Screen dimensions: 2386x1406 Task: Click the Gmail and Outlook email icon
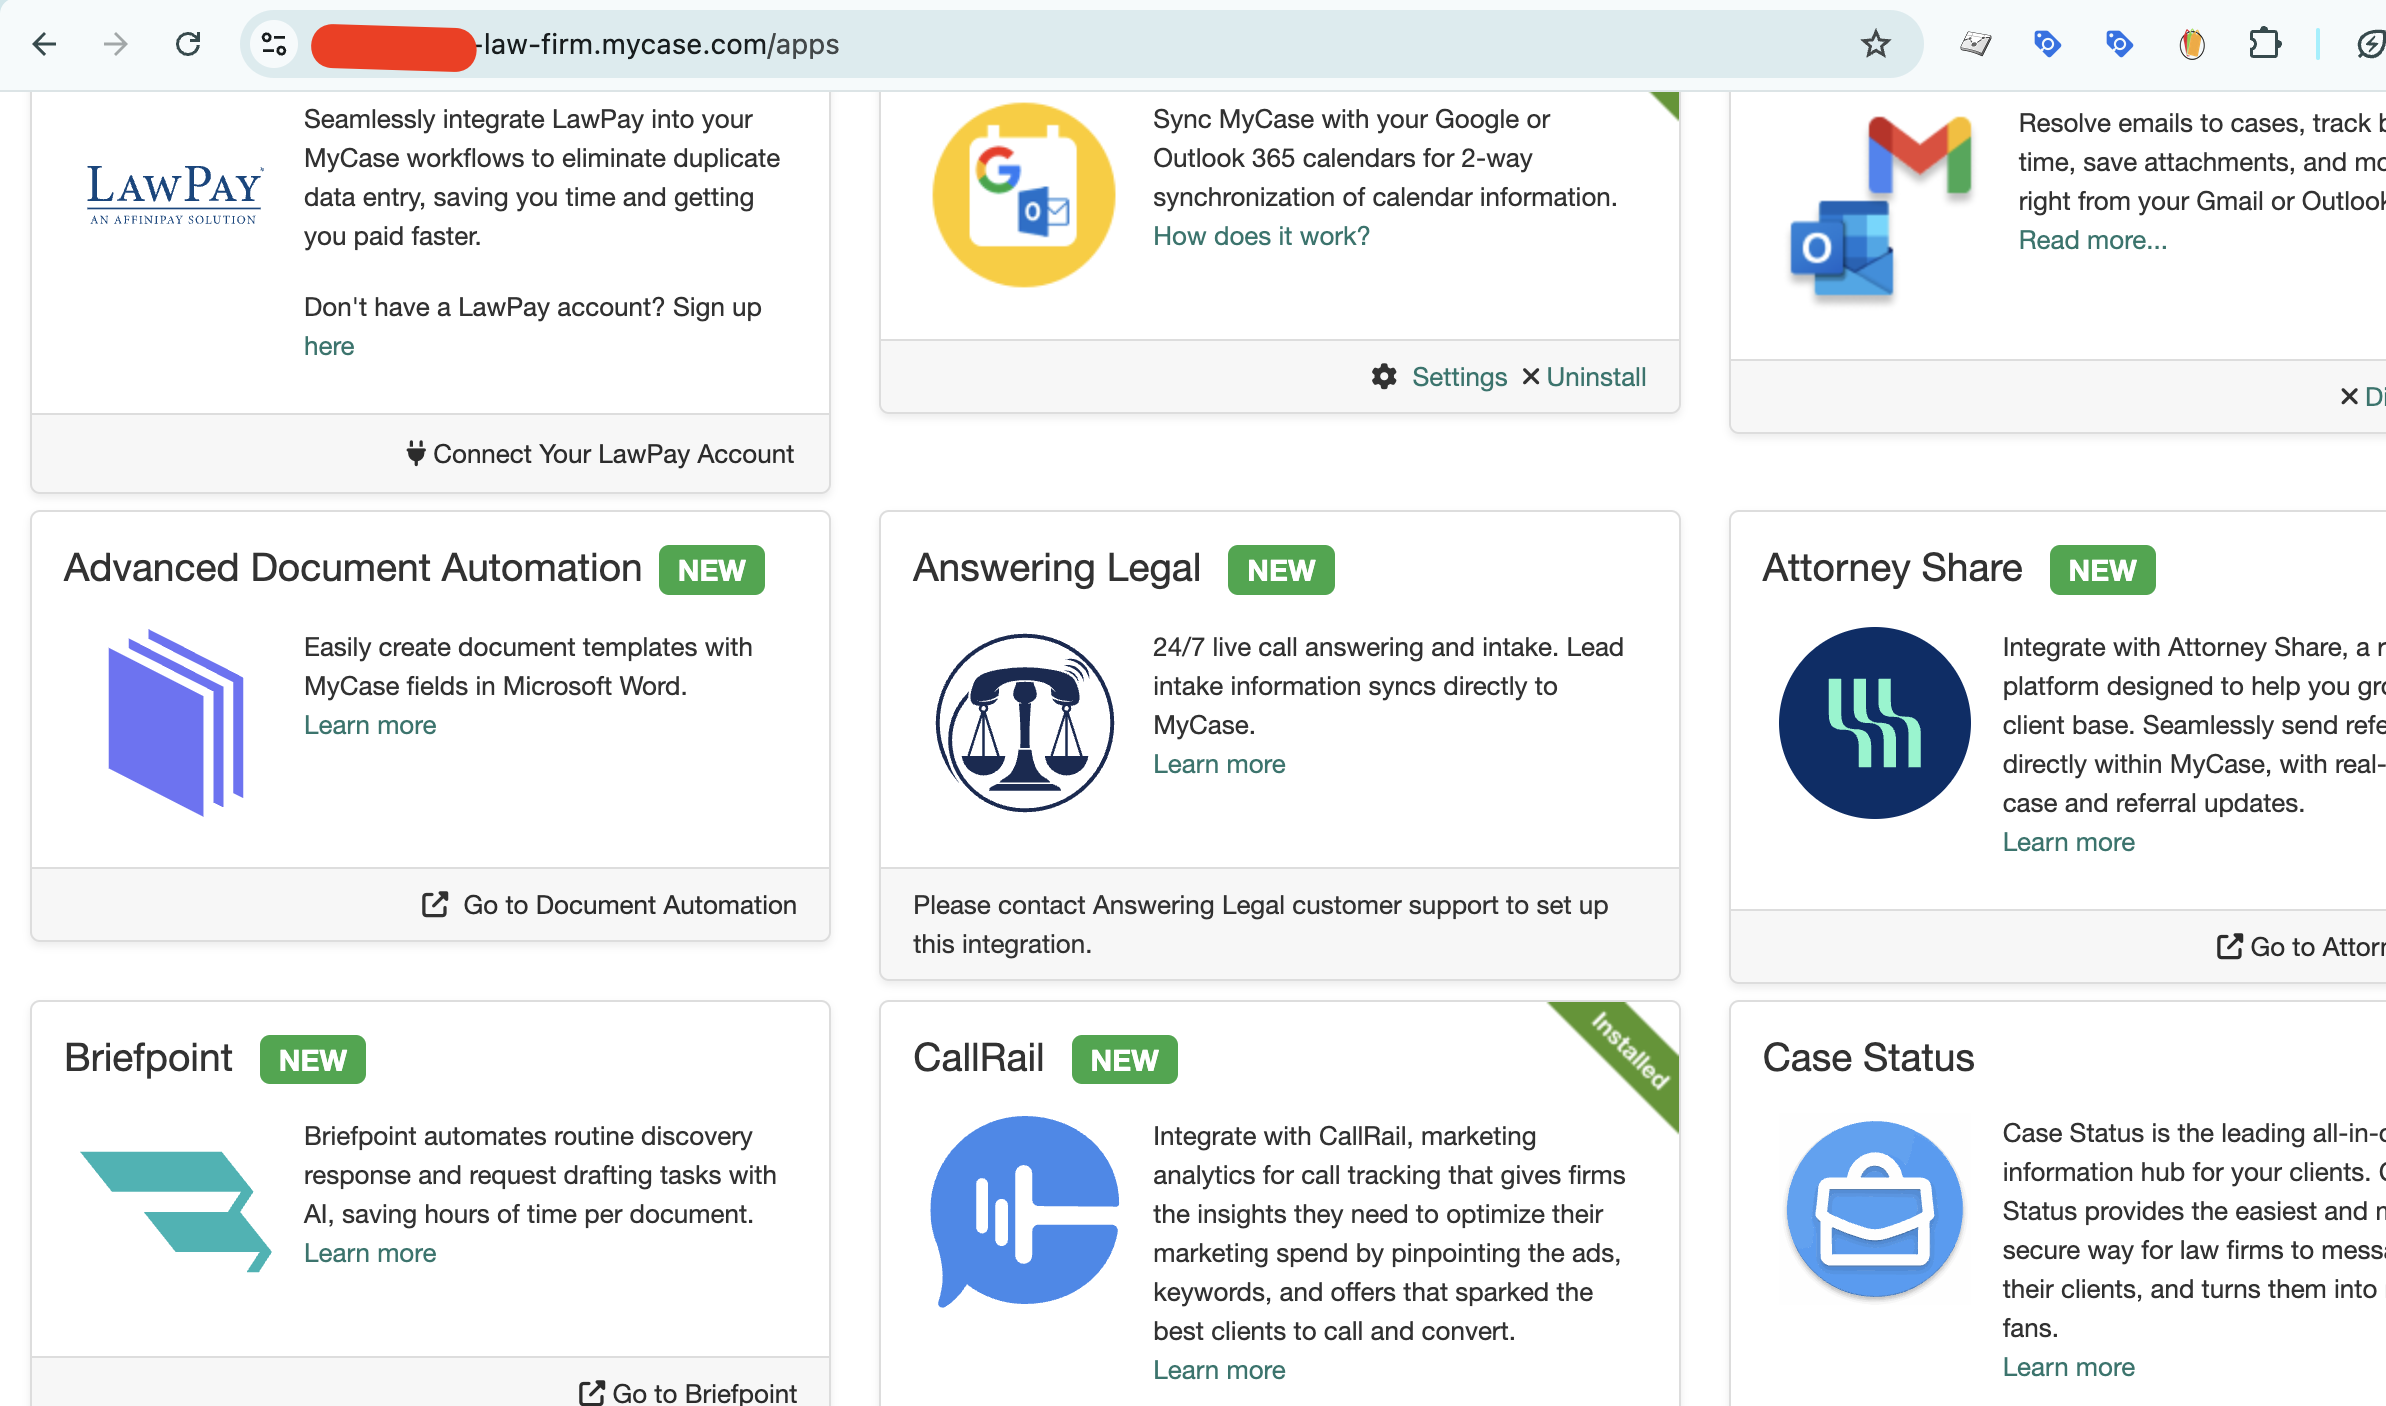coord(1880,208)
